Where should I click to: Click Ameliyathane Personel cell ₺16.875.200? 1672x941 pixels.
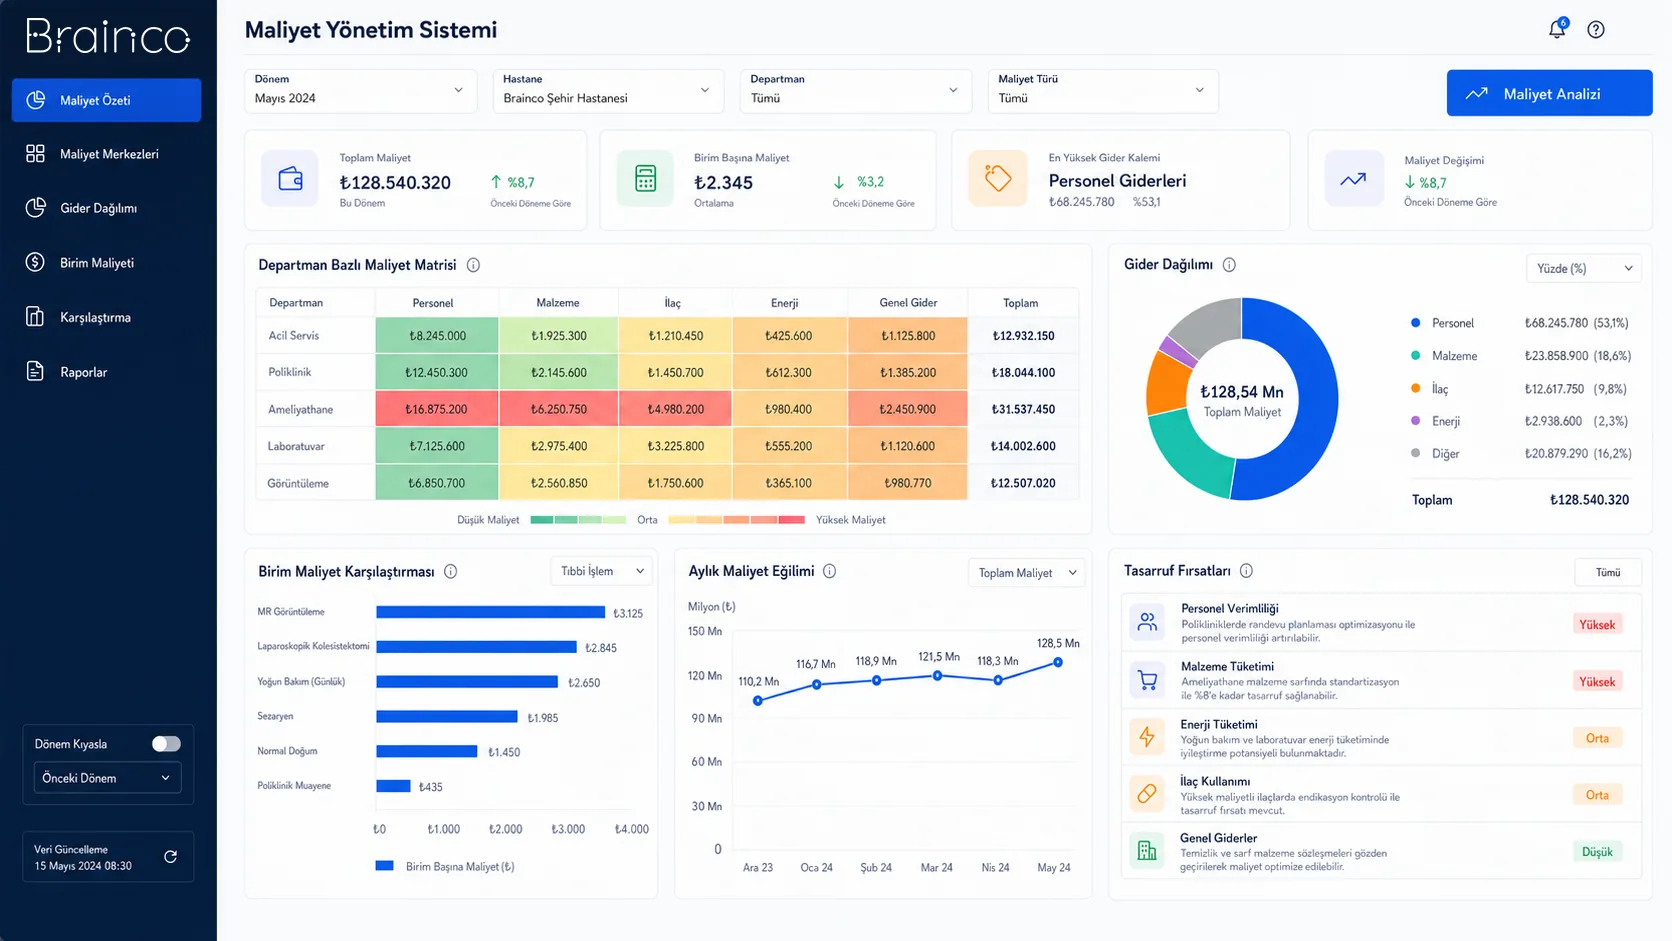437,409
